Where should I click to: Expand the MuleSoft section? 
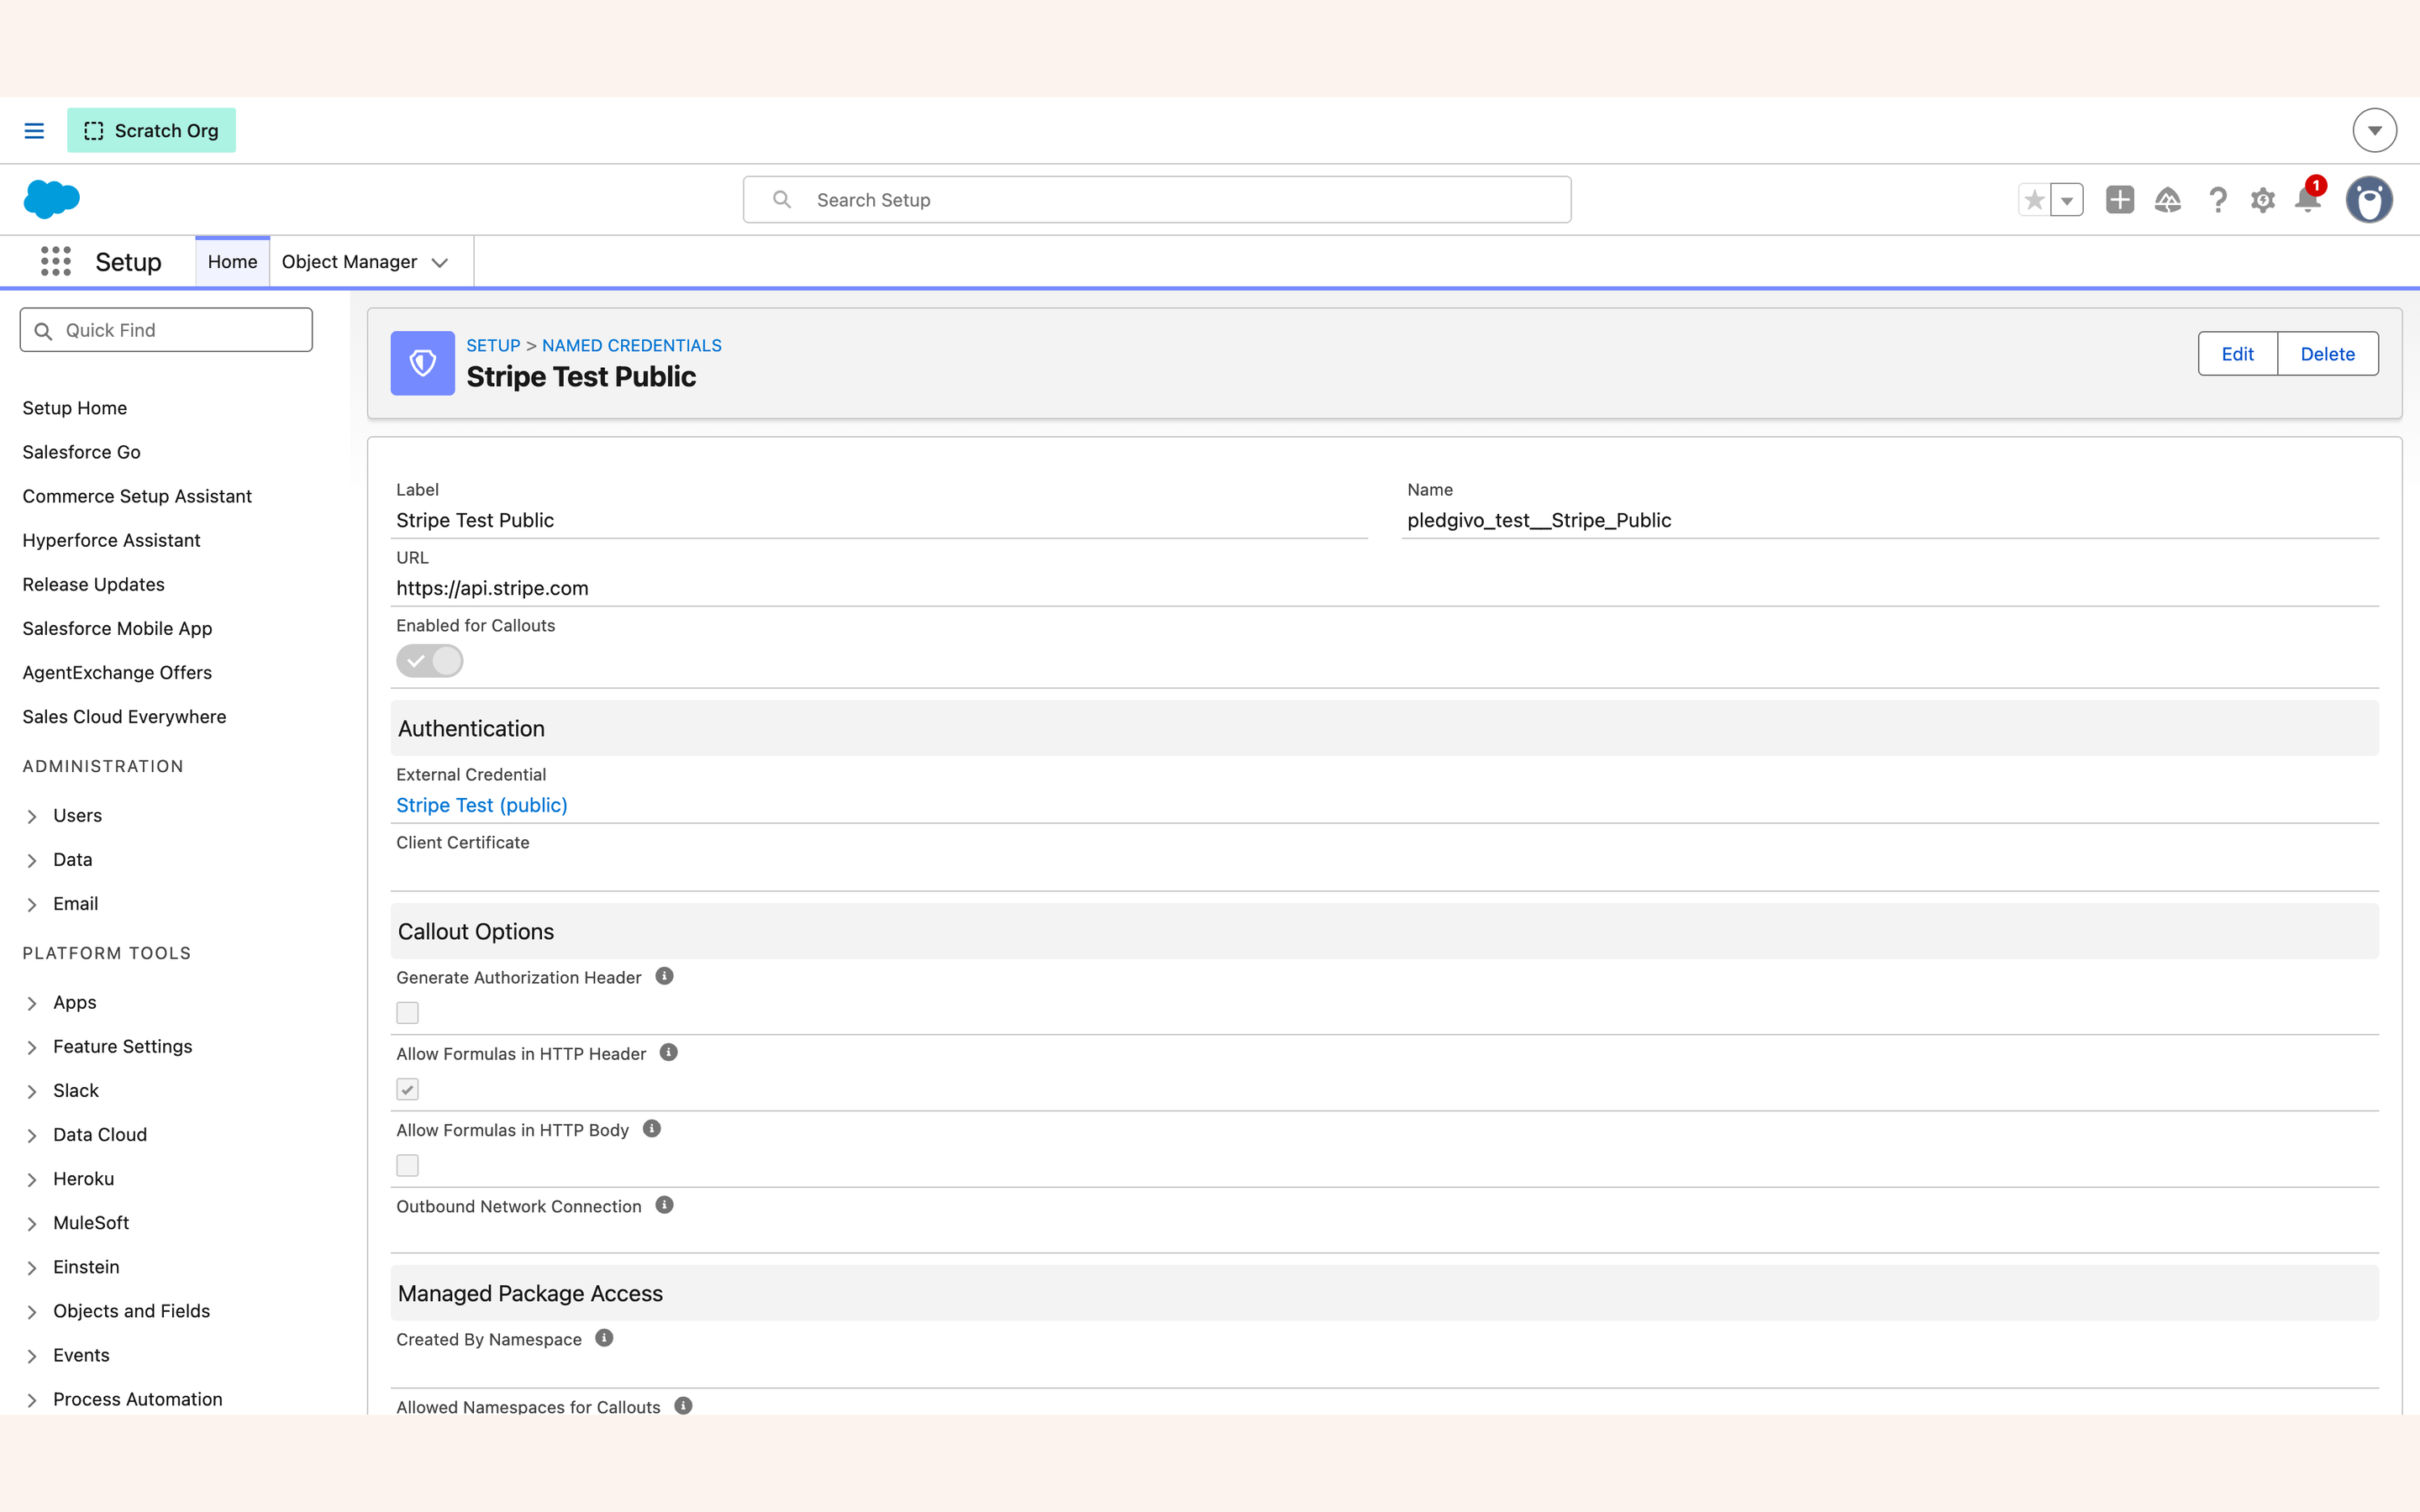32,1223
